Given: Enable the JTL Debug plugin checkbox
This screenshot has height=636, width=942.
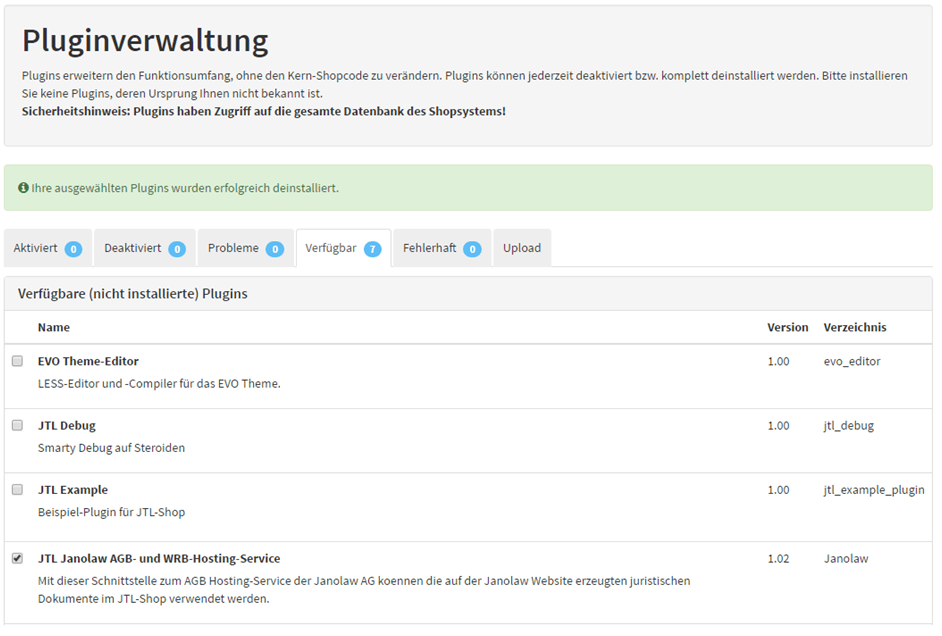Looking at the screenshot, I should pyautogui.click(x=17, y=424).
